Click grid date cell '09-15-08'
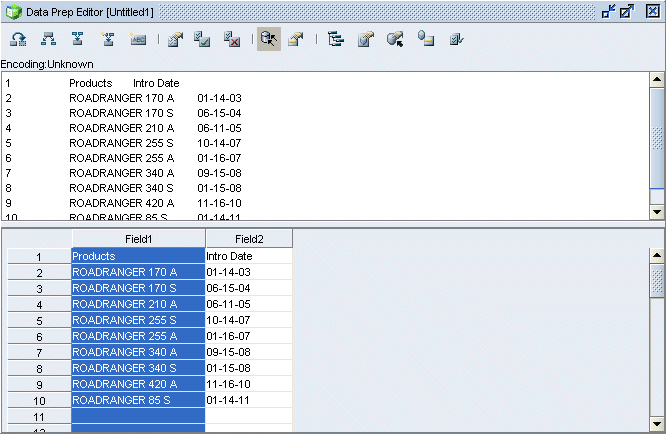 tap(249, 352)
